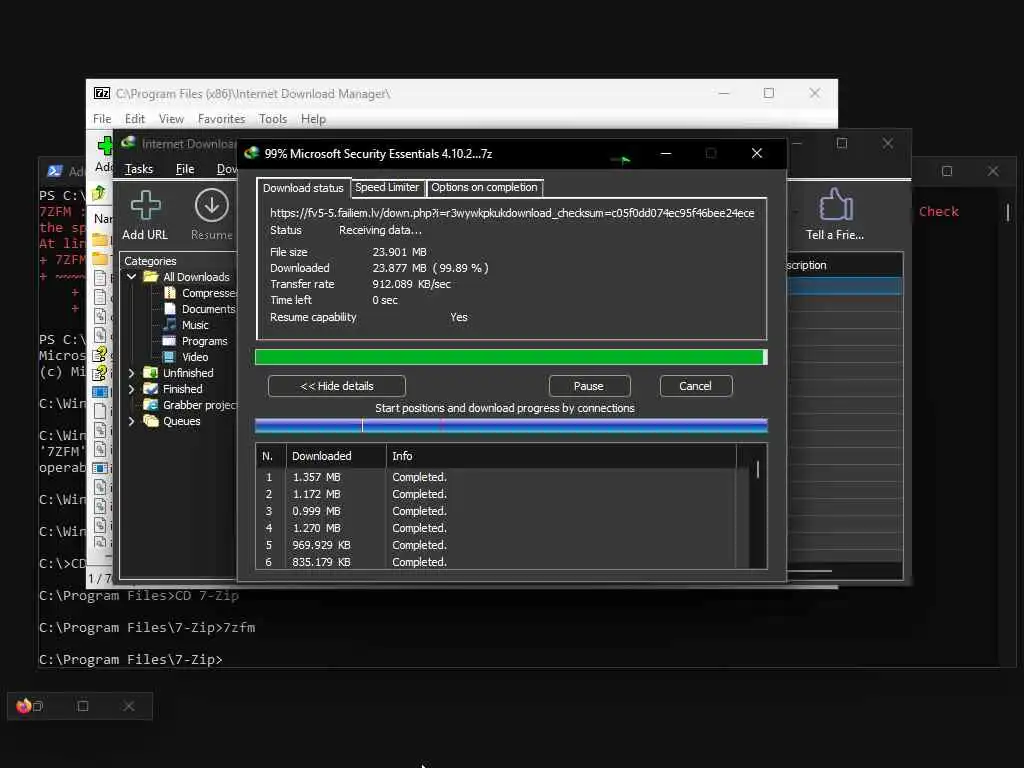Open the Help menu in 7-Zip
The image size is (1024, 768).
(313, 119)
